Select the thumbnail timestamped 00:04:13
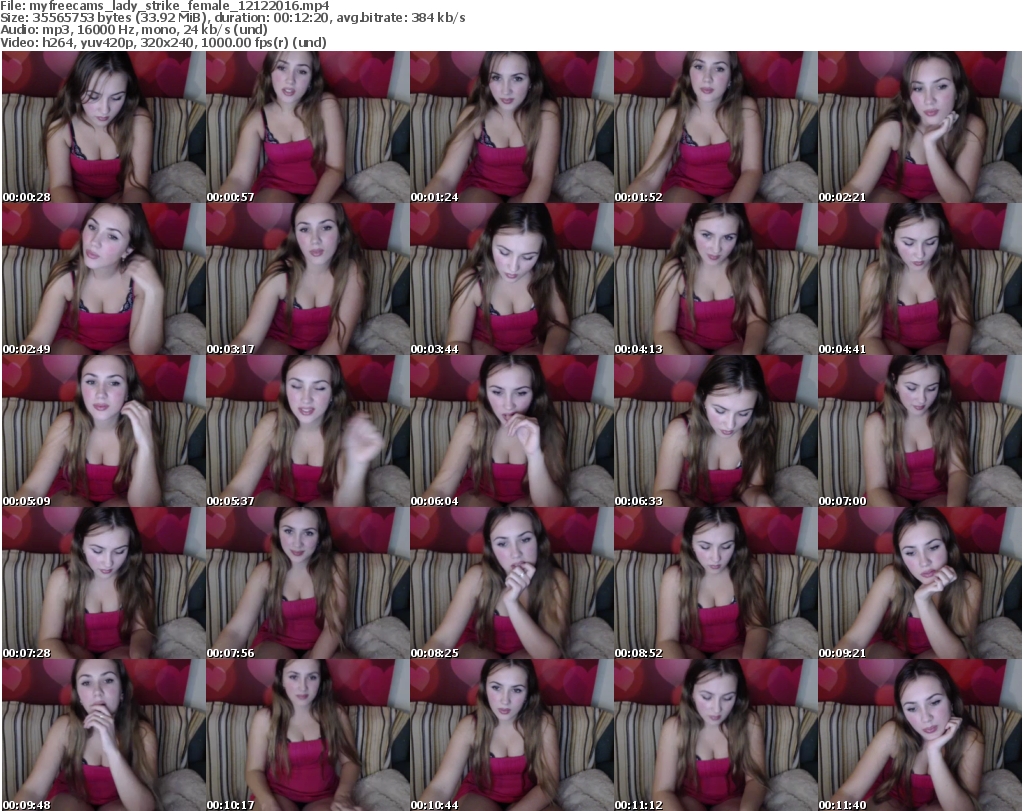This screenshot has width=1024, height=811. (715, 279)
